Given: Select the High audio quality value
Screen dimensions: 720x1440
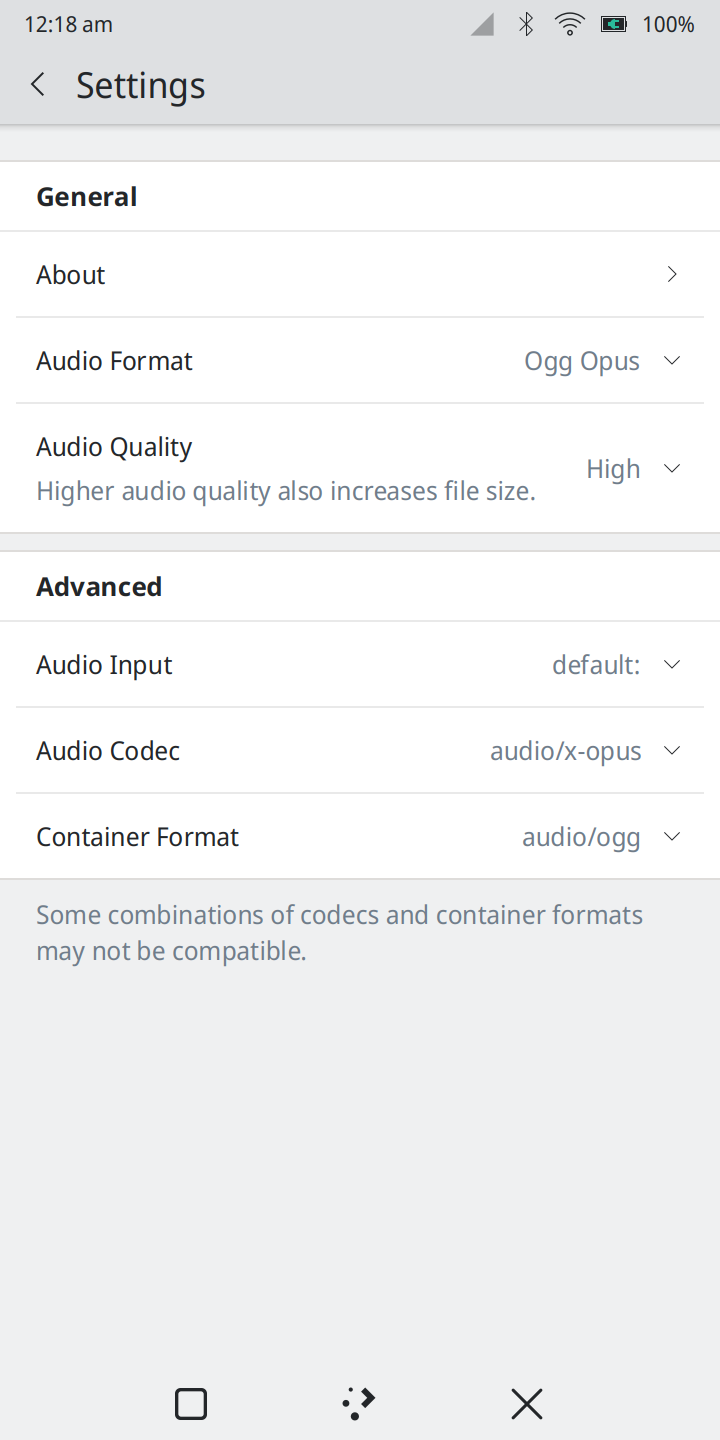Looking at the screenshot, I should click(613, 469).
